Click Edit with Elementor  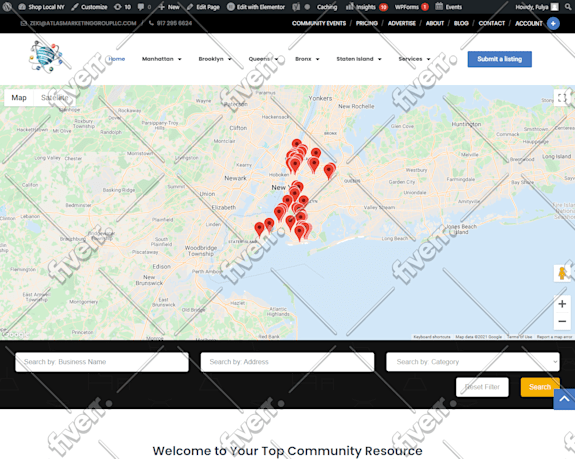(x=256, y=7)
